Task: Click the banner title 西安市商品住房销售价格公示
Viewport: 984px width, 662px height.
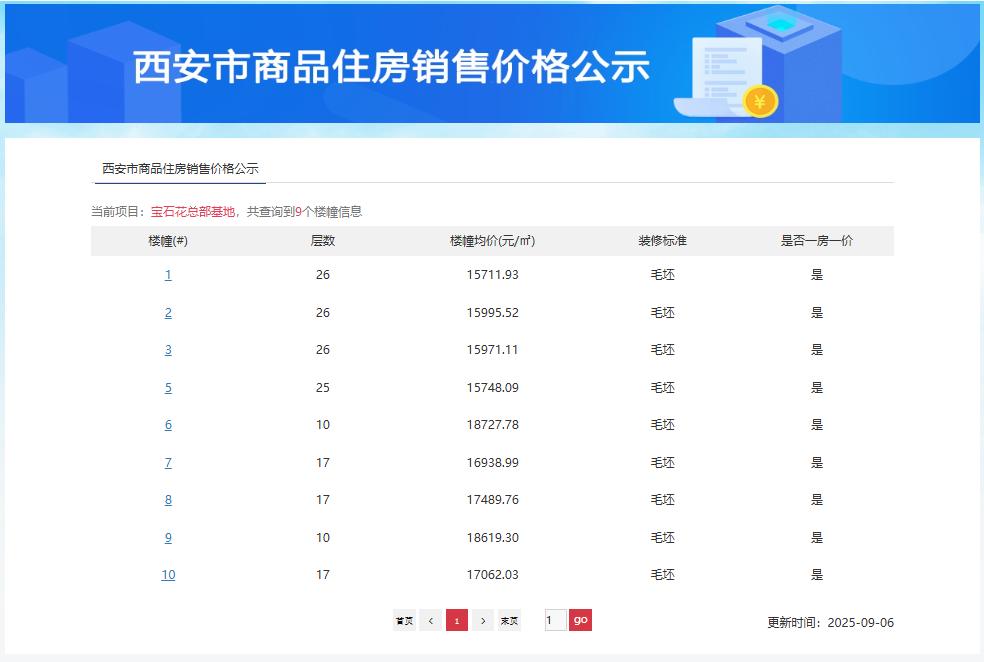Action: tap(391, 67)
